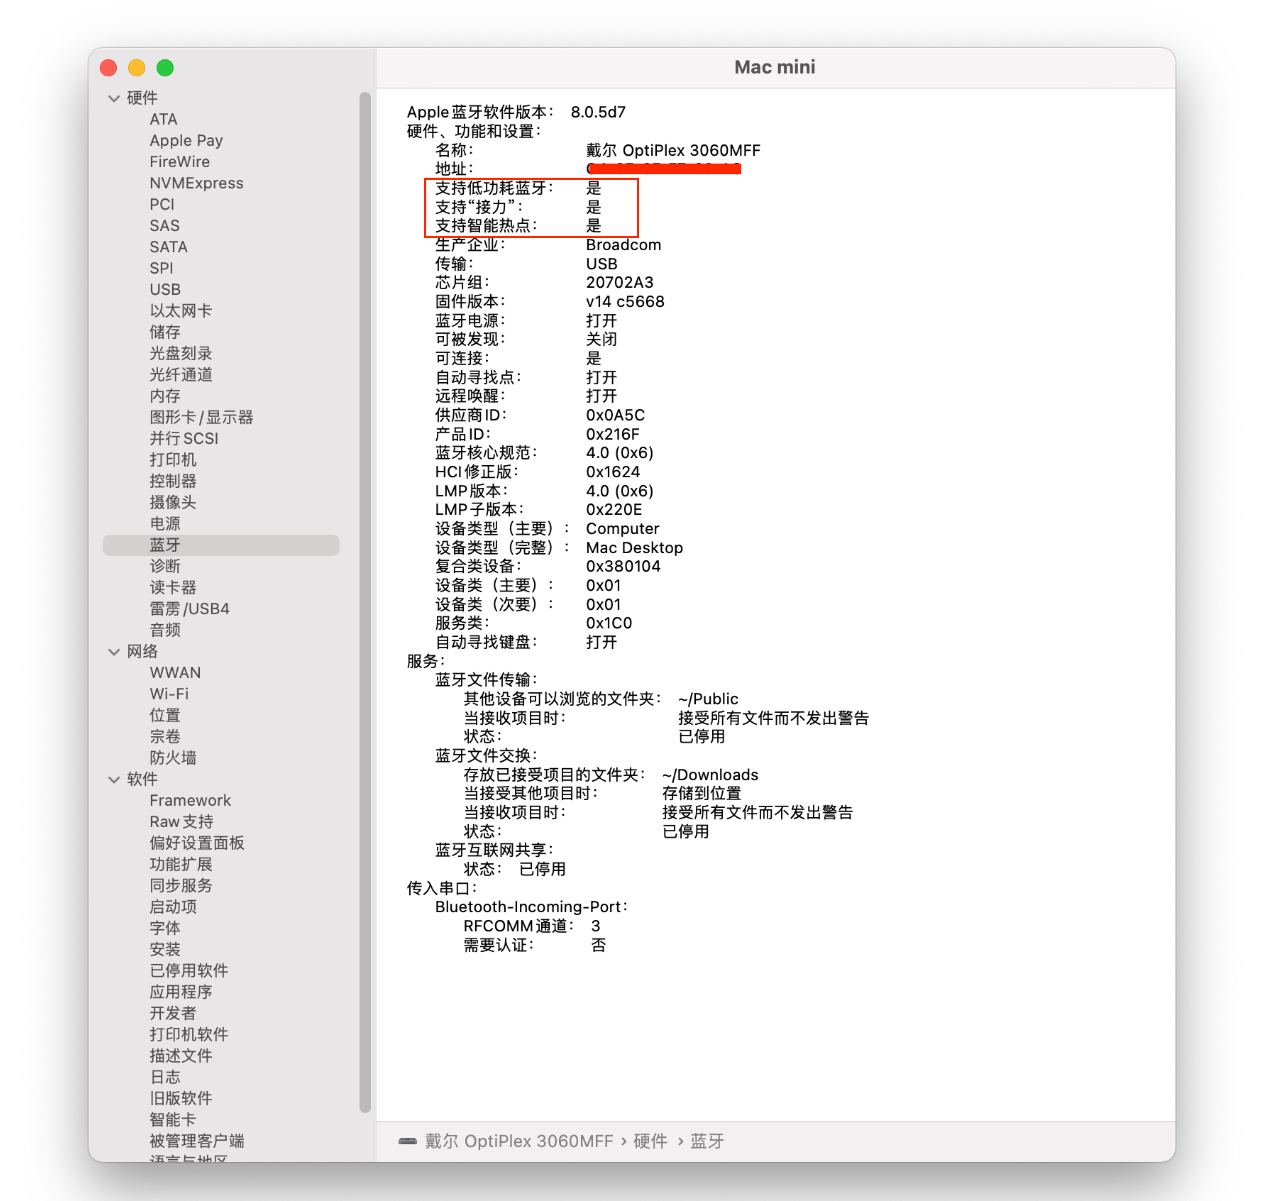This screenshot has width=1282, height=1201.
Task: Open 已停用软件 entry
Action: pos(189,971)
